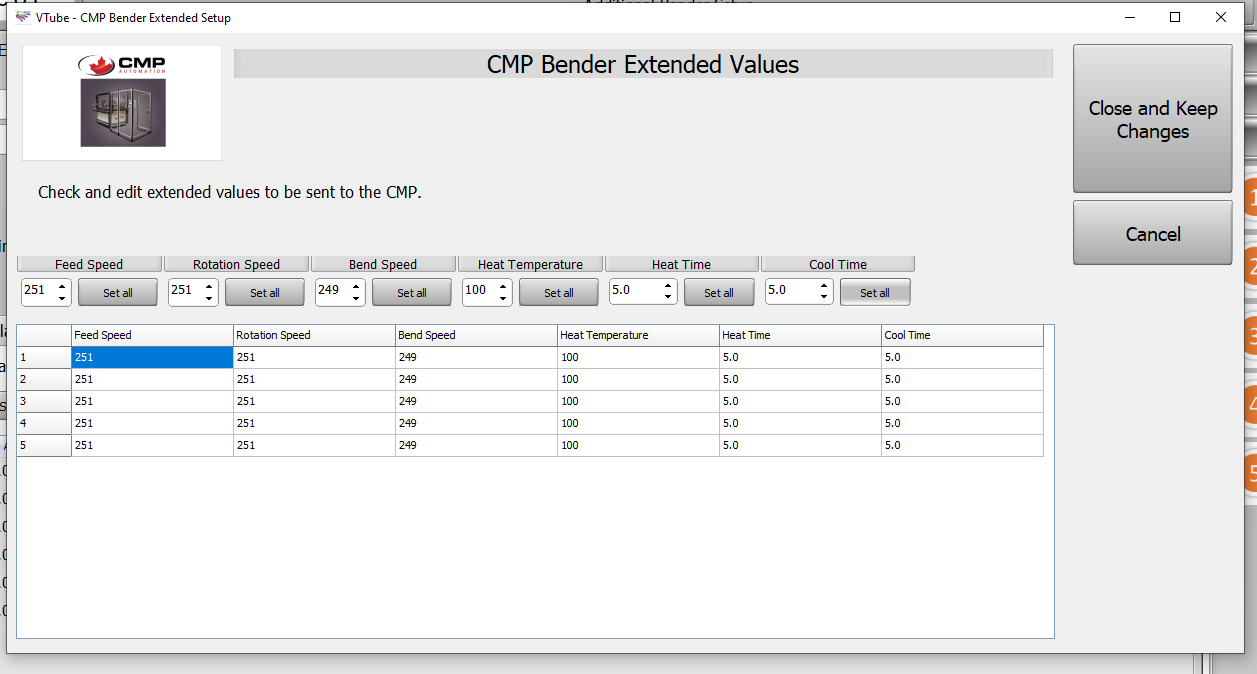Image resolution: width=1257 pixels, height=674 pixels.
Task: Select row 2 header in the table
Action: coord(44,379)
